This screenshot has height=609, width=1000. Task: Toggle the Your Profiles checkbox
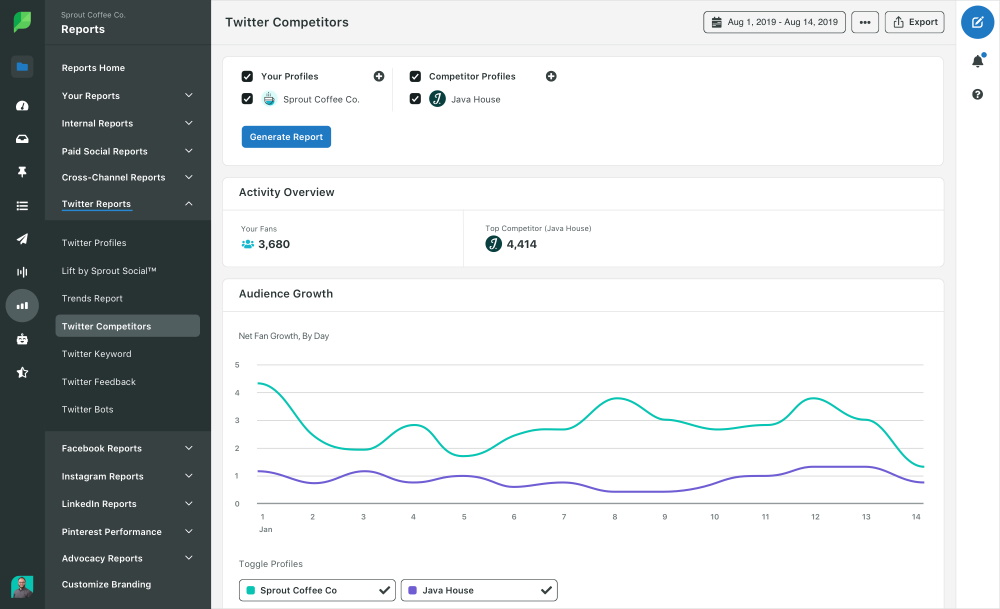tap(247, 76)
